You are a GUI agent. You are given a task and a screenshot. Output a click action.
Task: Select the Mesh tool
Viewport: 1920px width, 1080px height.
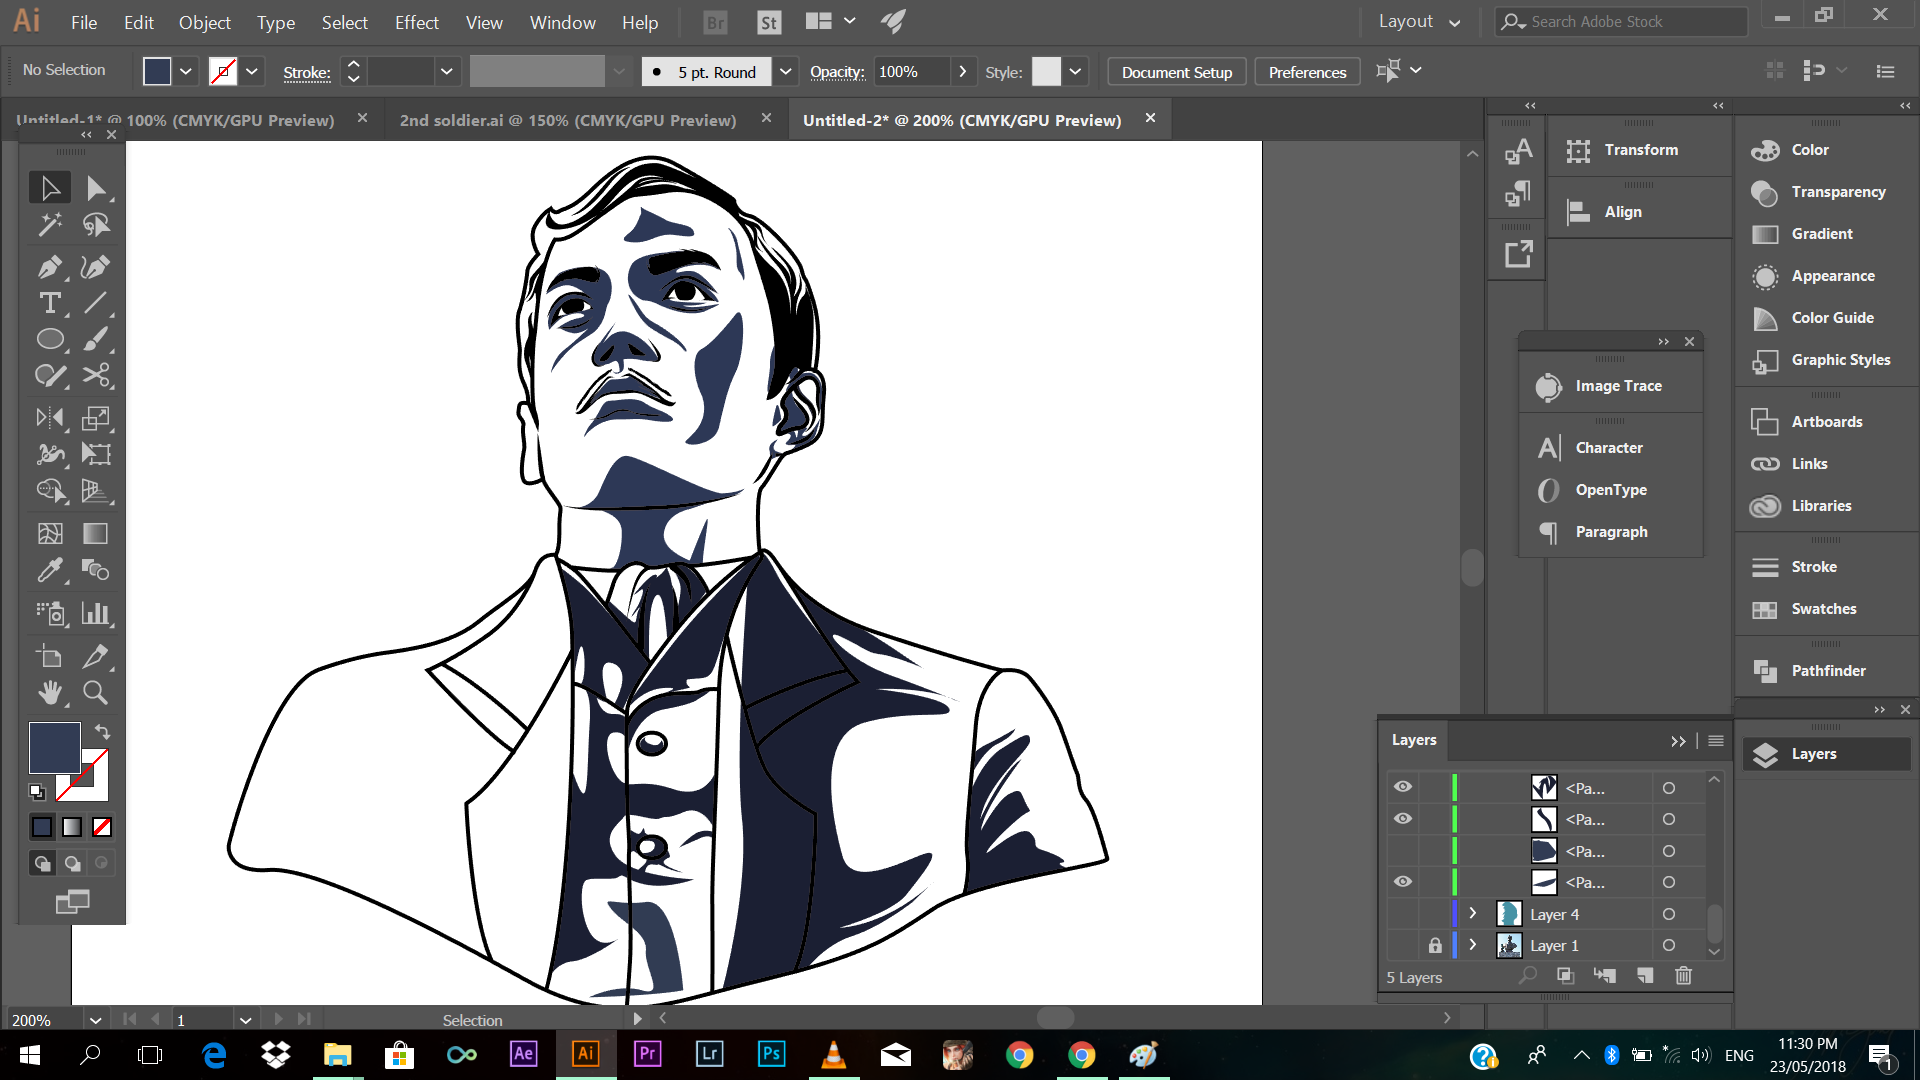point(49,534)
